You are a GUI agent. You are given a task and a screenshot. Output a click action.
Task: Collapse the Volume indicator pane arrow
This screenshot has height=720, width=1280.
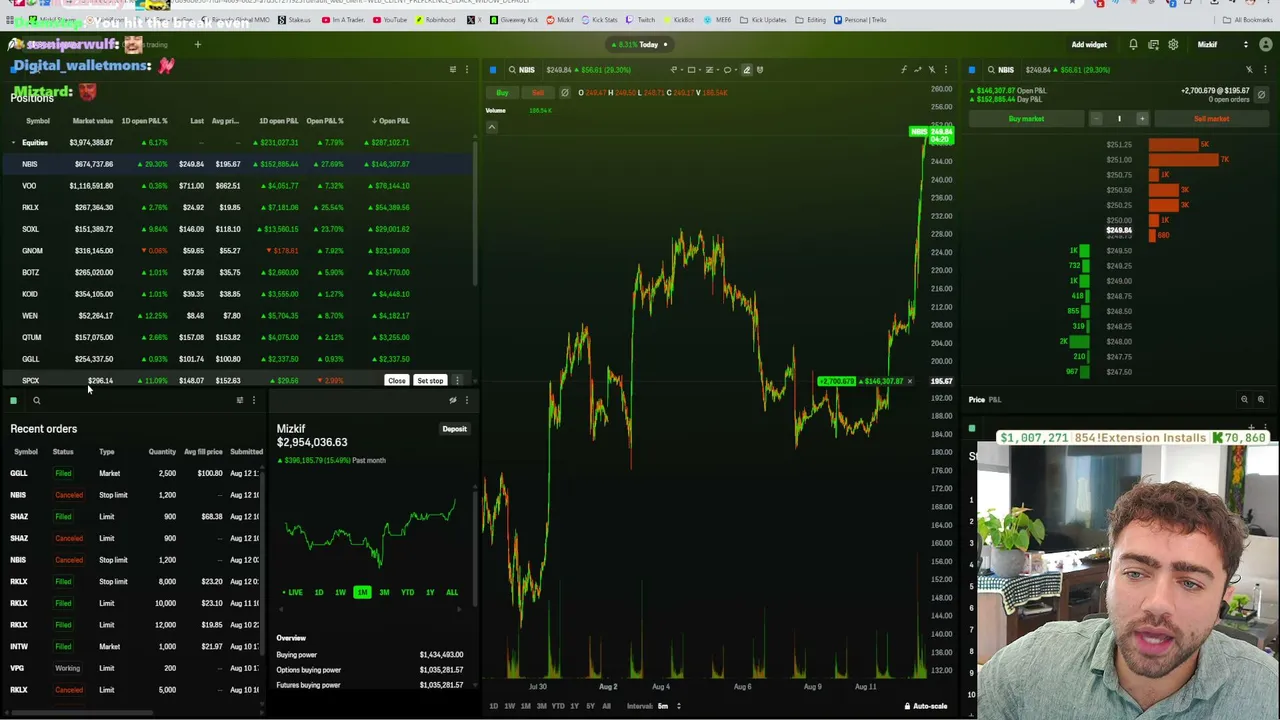(x=492, y=127)
